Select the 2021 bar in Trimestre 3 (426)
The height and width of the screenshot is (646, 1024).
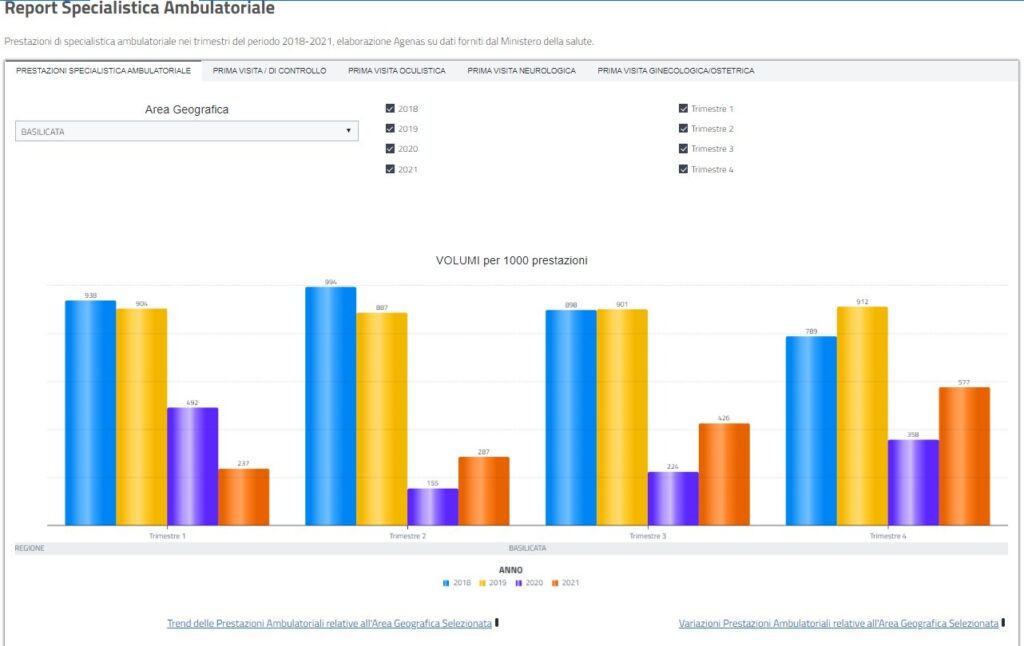pos(724,474)
